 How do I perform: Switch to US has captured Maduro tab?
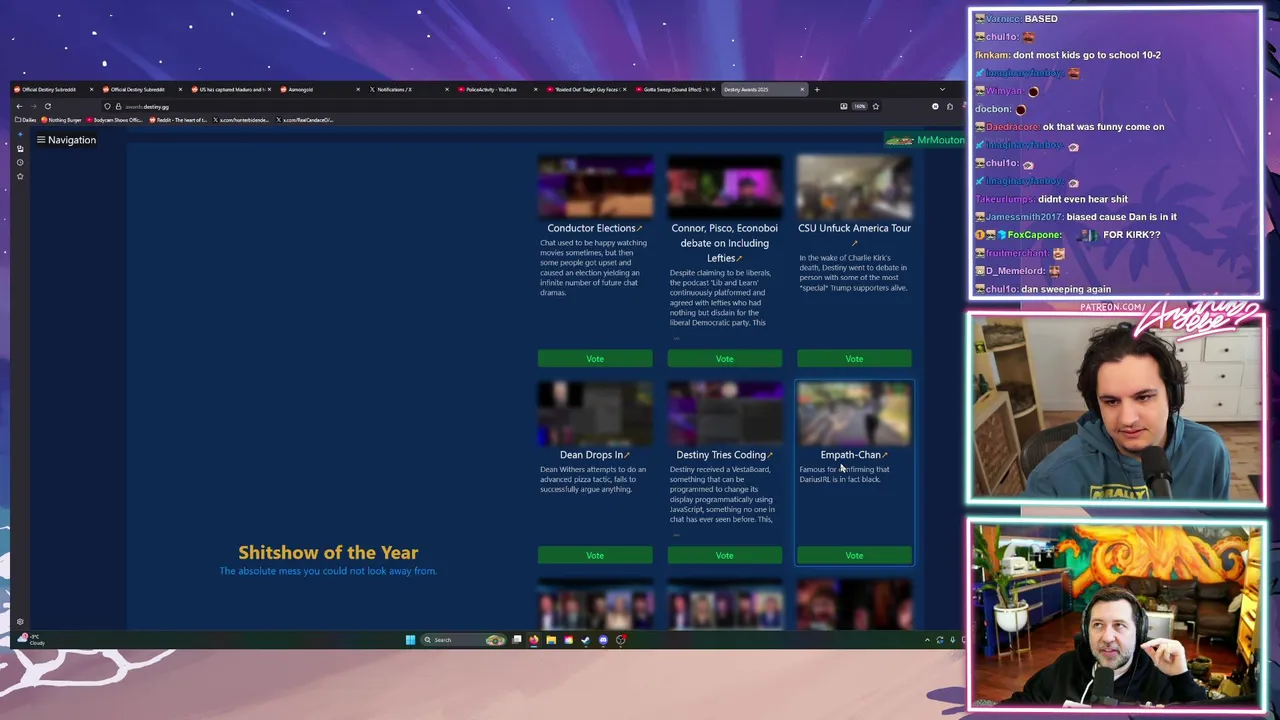pyautogui.click(x=231, y=90)
